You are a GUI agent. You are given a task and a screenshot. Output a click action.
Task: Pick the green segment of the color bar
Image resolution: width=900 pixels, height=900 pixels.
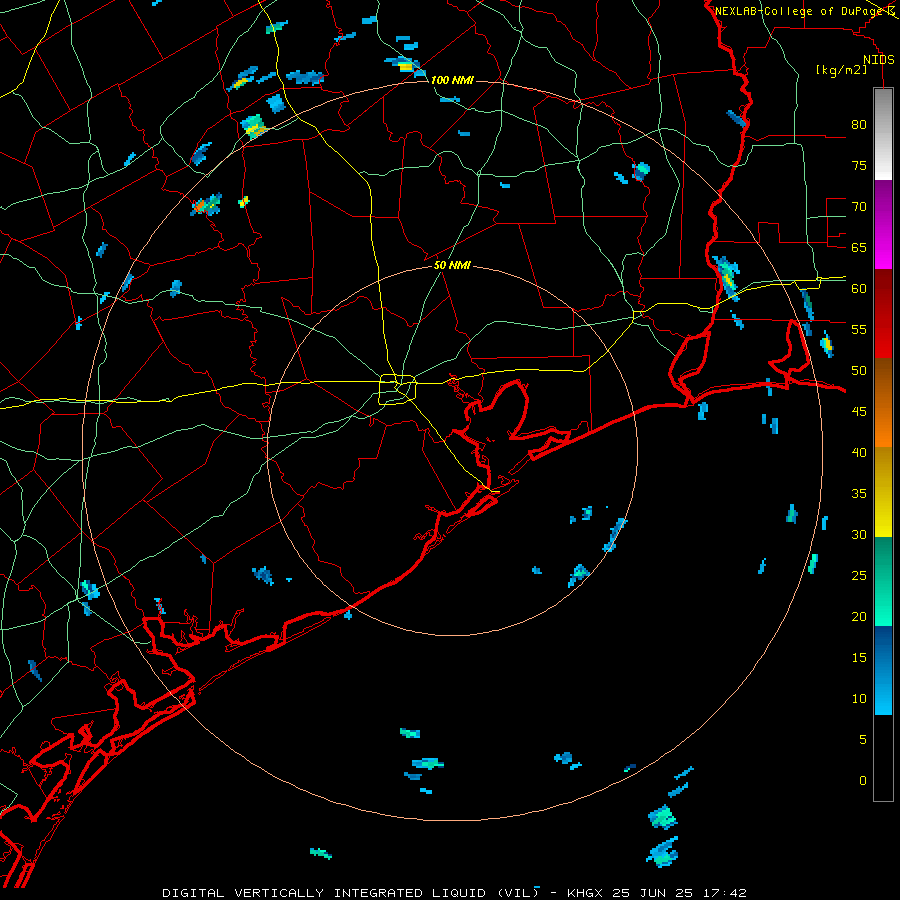(883, 581)
